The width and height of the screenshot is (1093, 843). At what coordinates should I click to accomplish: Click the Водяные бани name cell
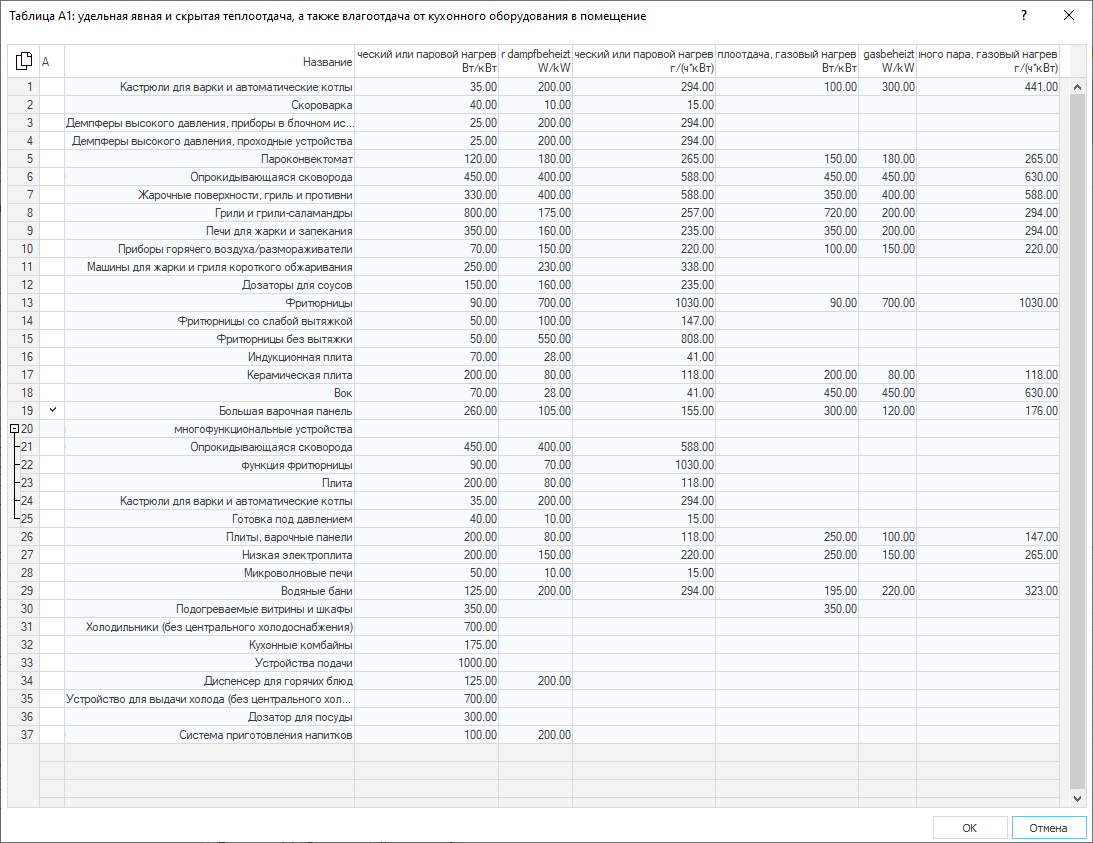point(209,591)
